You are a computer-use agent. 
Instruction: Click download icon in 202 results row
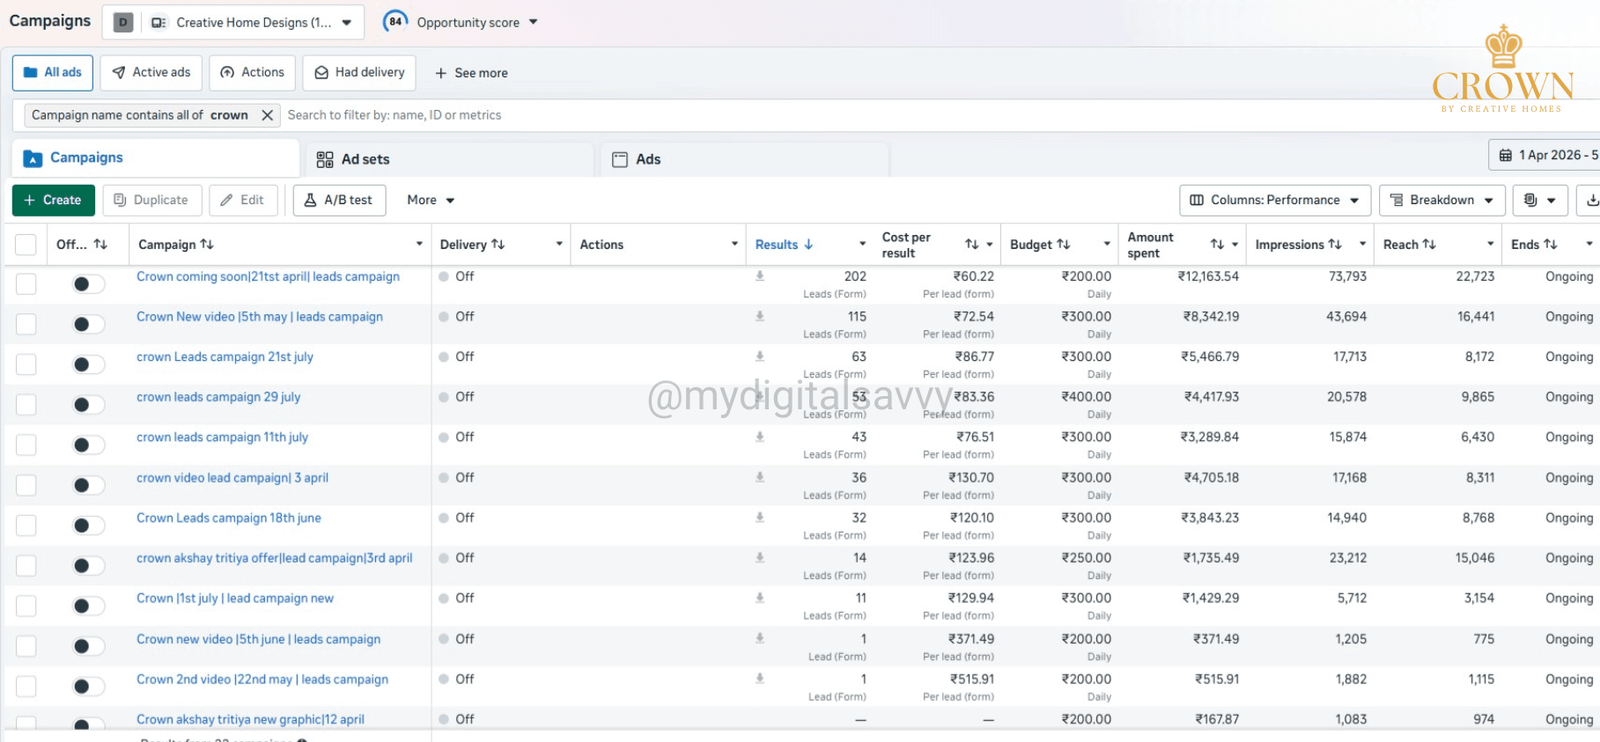tap(760, 276)
